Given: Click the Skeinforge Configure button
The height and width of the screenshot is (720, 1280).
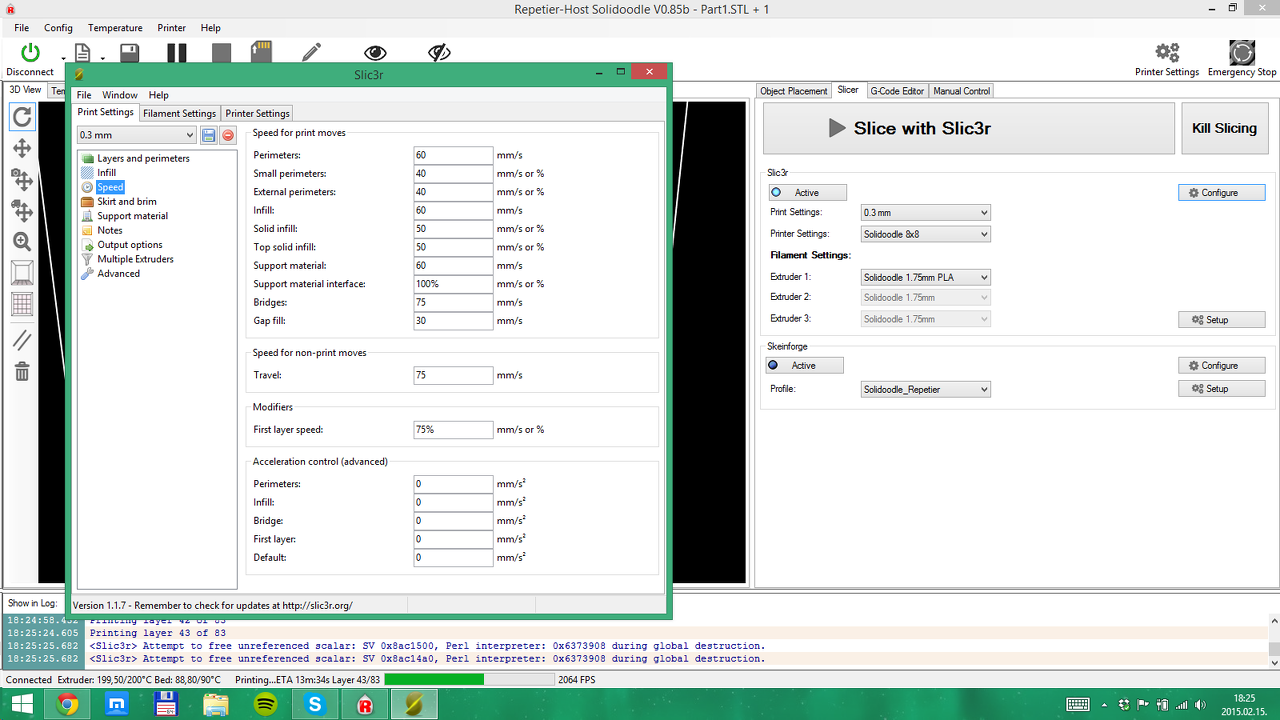Looking at the screenshot, I should tap(1221, 365).
